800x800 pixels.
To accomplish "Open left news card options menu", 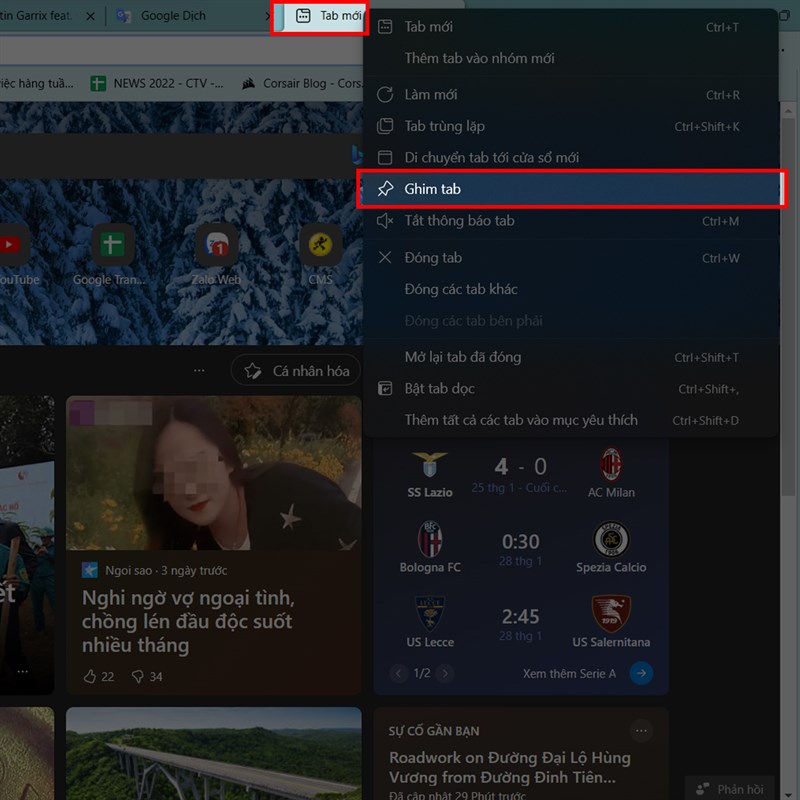I will tap(22, 671).
